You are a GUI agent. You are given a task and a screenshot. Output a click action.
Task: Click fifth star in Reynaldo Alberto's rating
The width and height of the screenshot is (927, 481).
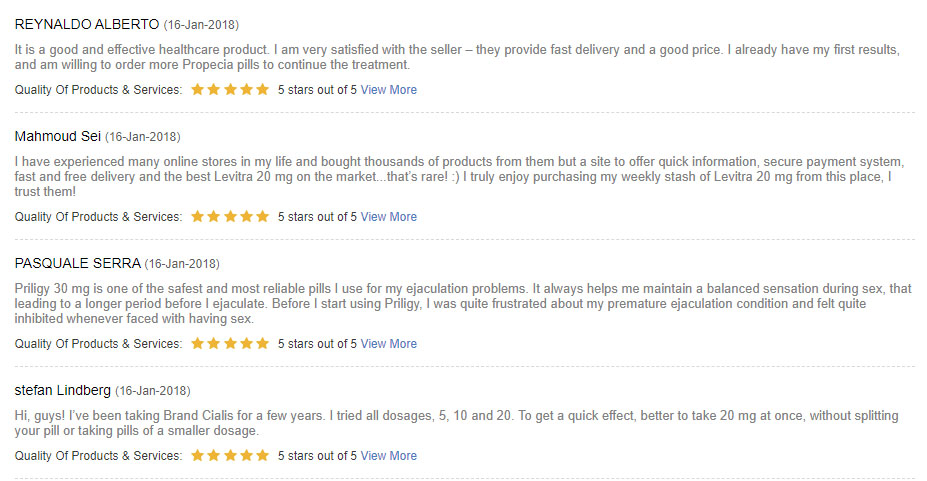coord(262,89)
